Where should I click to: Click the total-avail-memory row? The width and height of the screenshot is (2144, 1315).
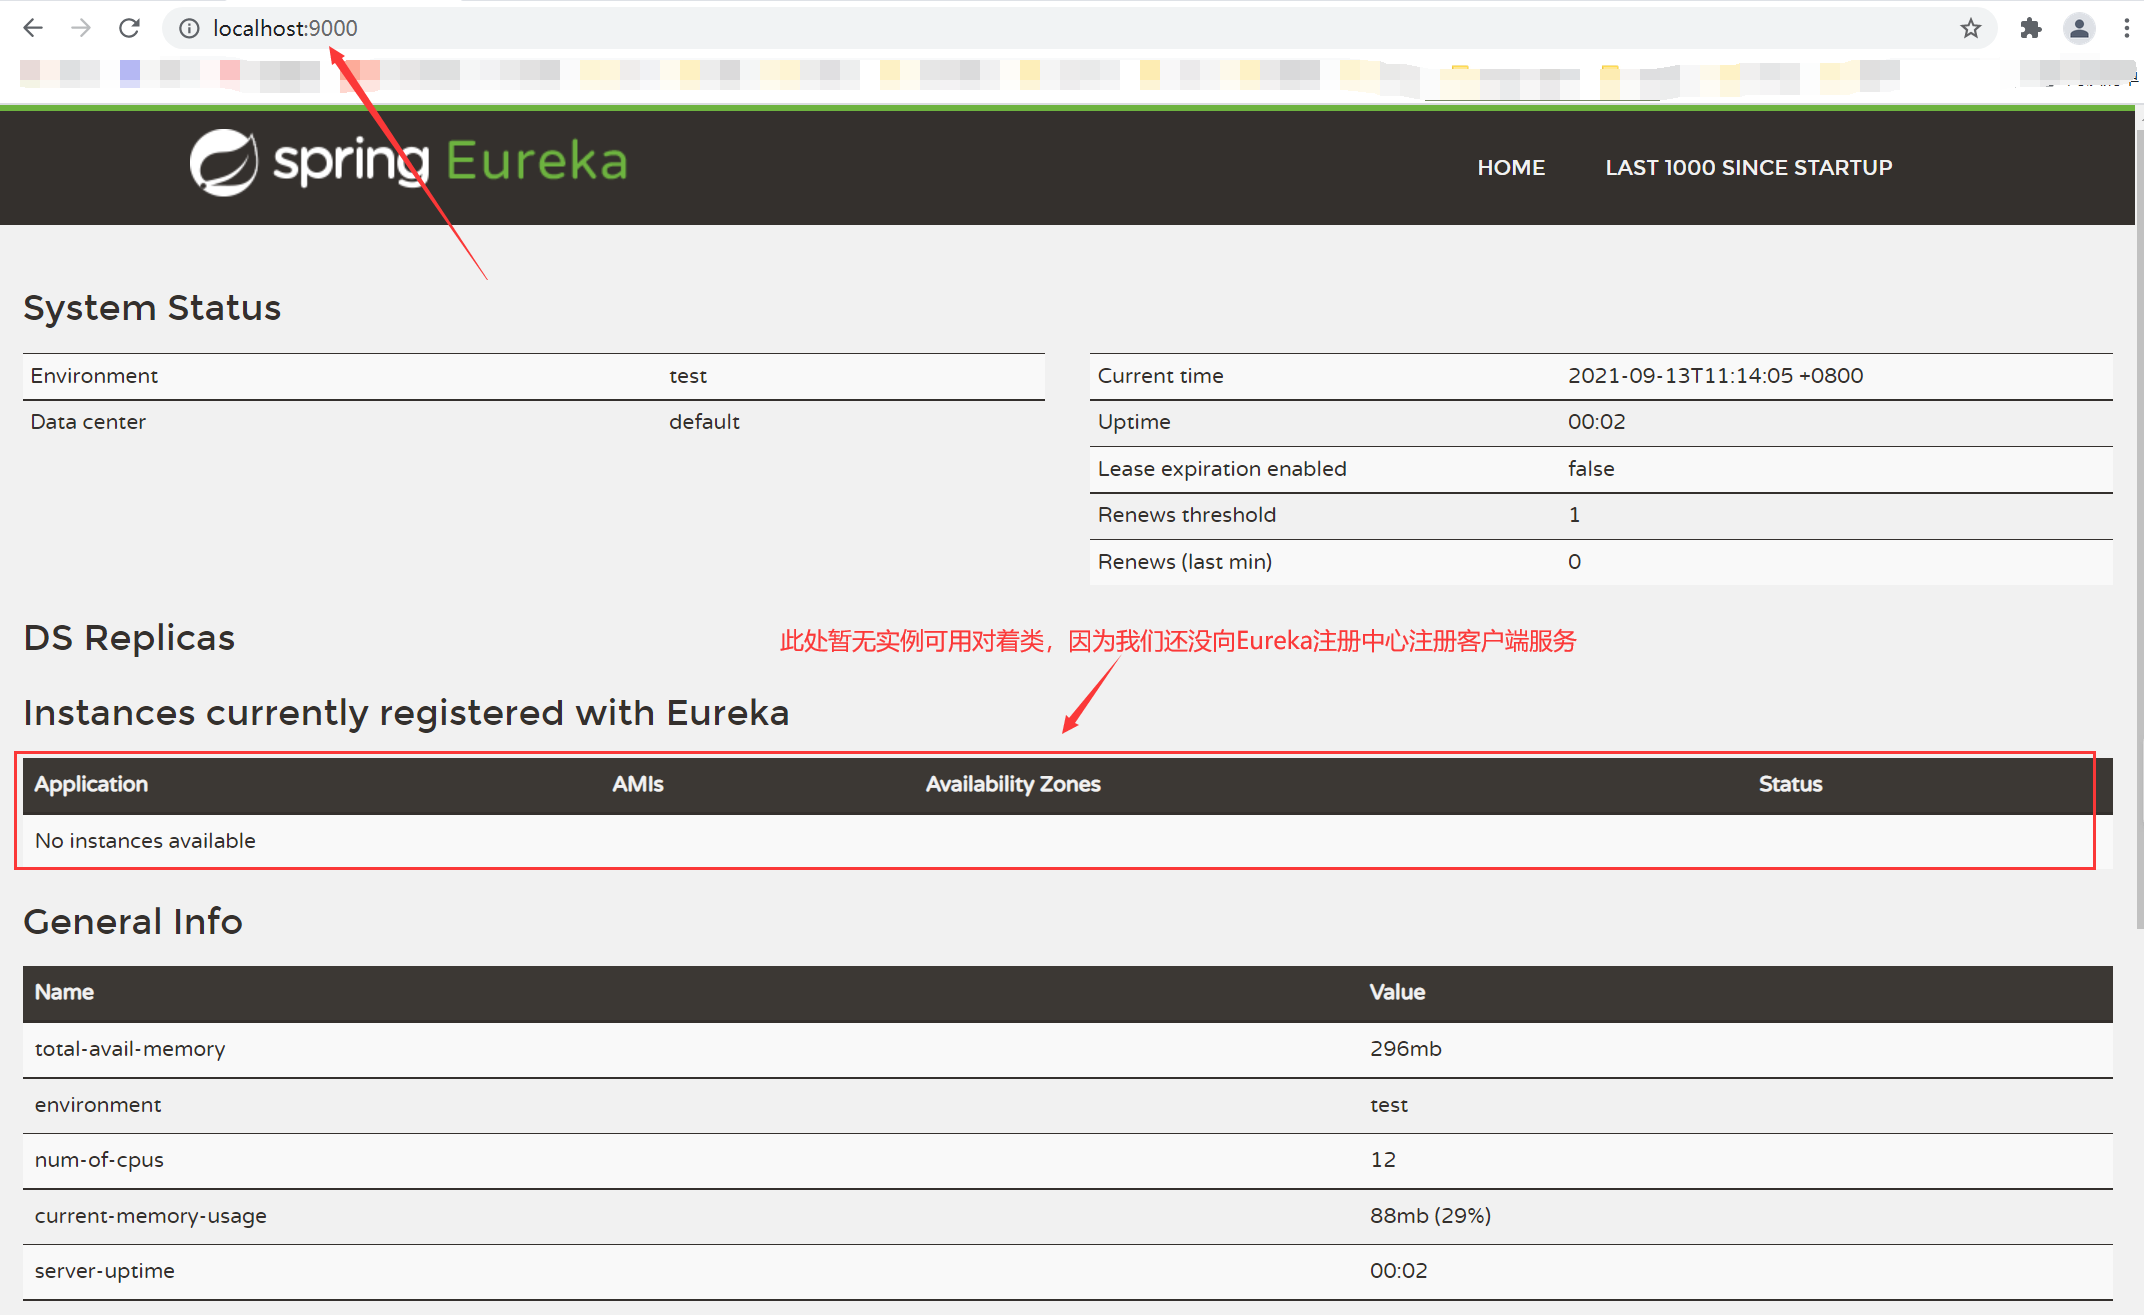(x=130, y=1049)
